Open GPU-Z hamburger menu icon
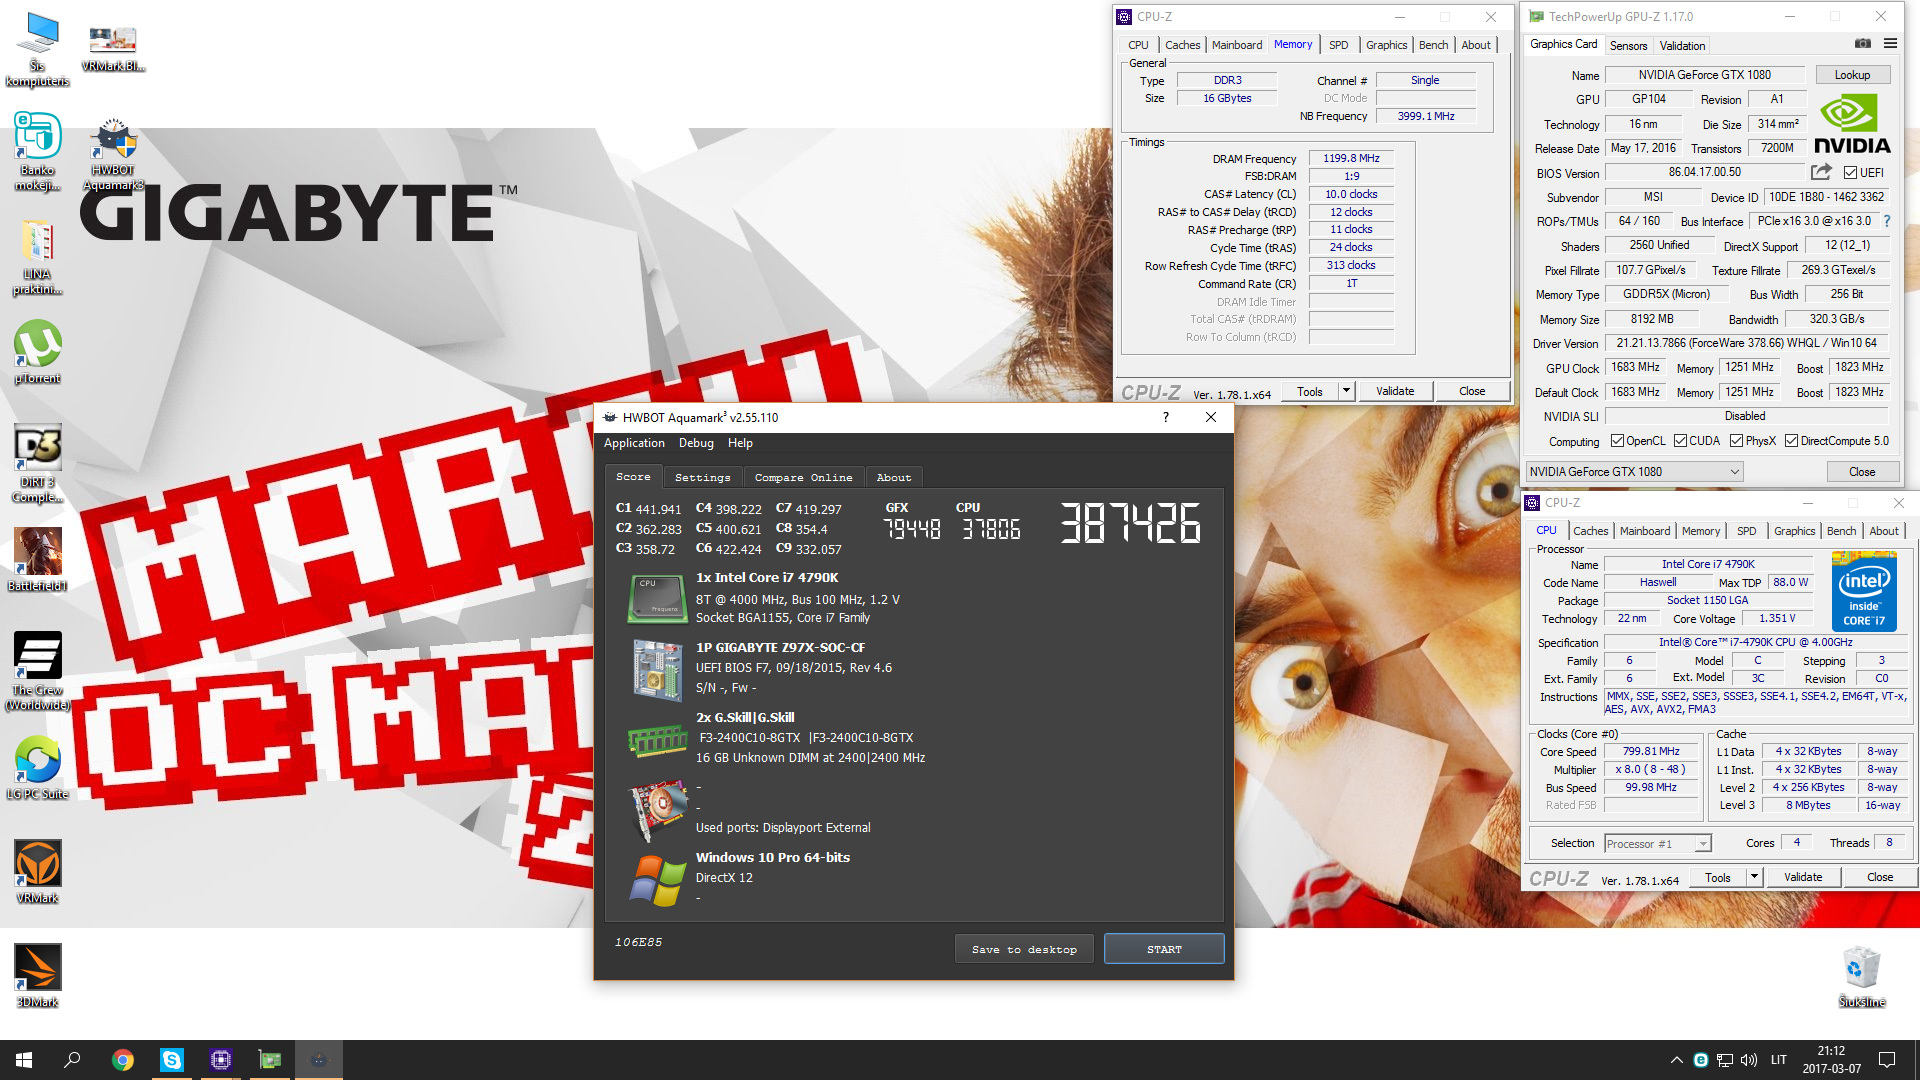Viewport: 1920px width, 1080px height. (1890, 44)
